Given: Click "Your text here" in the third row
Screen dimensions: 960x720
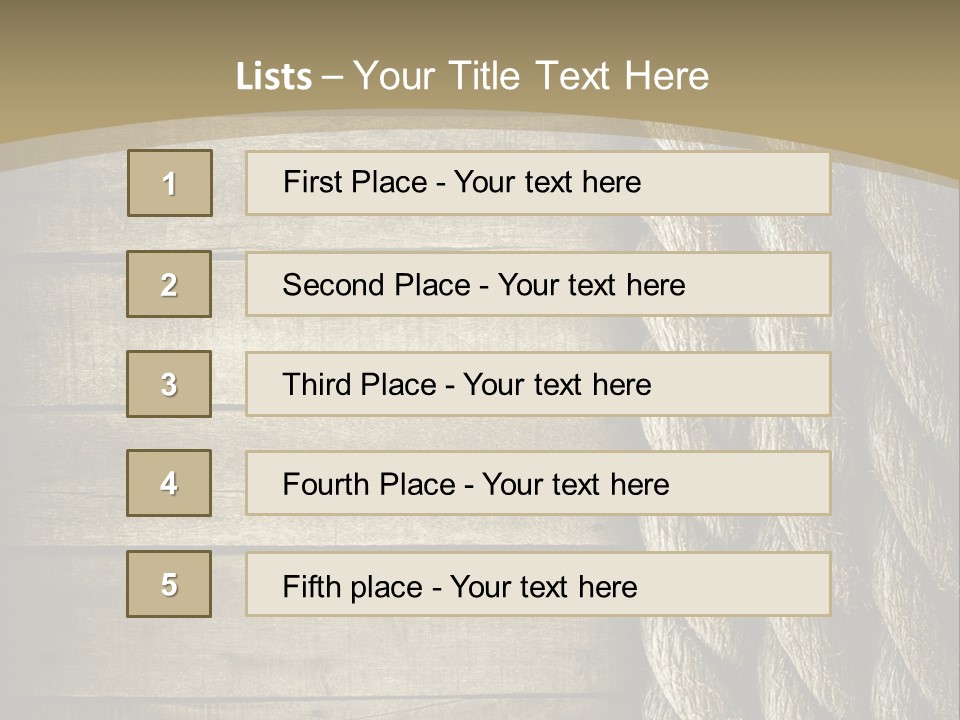Looking at the screenshot, I should coord(558,385).
